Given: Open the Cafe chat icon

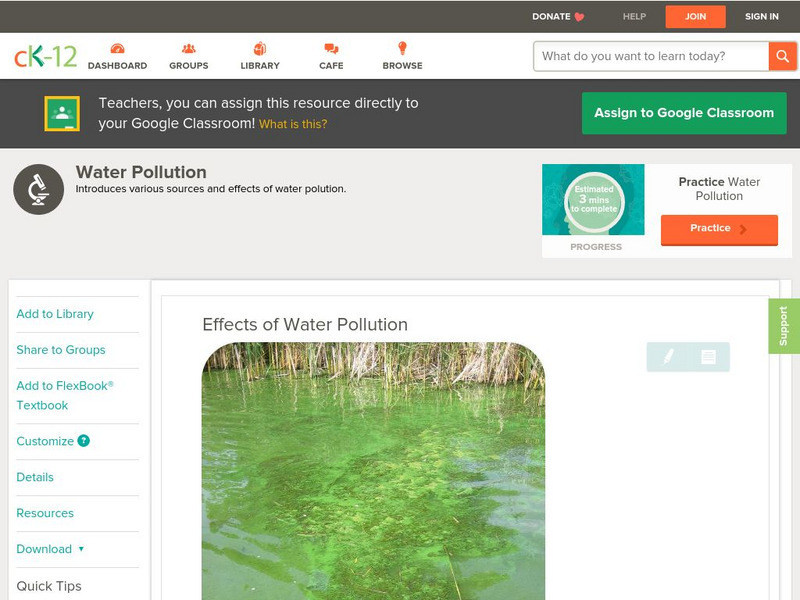Looking at the screenshot, I should (x=331, y=49).
